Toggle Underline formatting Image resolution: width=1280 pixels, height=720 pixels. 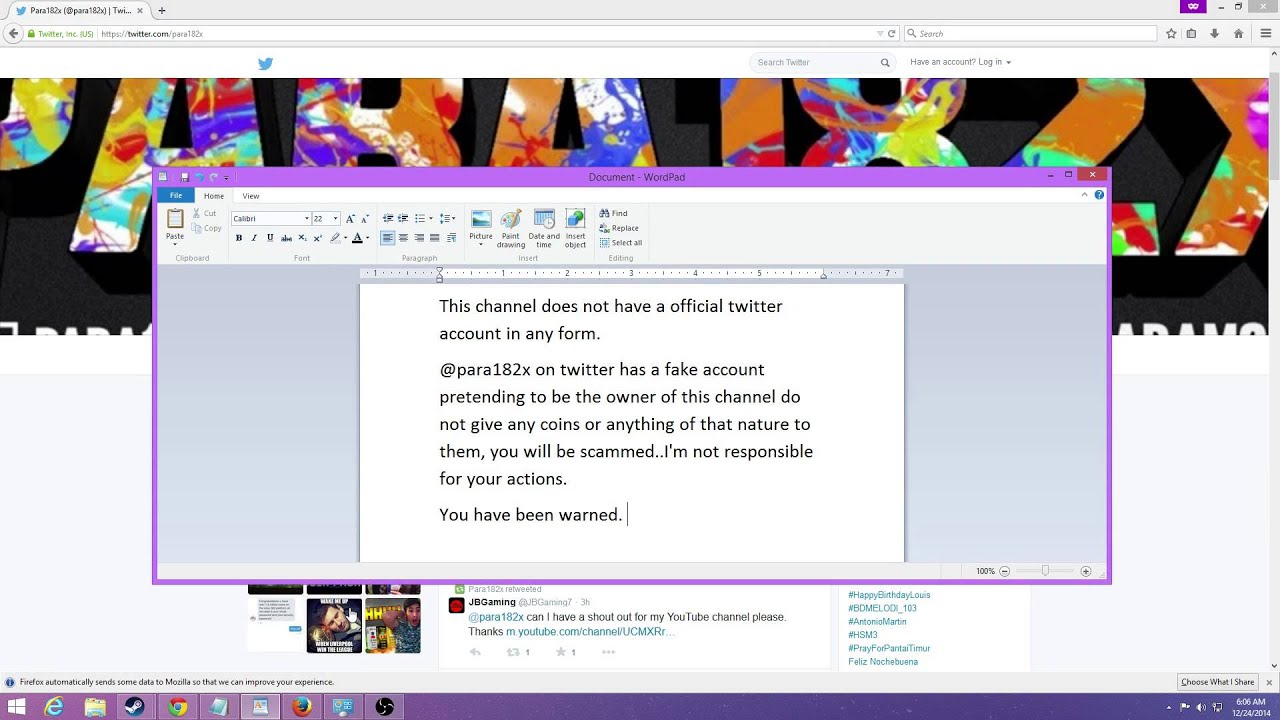coord(270,238)
